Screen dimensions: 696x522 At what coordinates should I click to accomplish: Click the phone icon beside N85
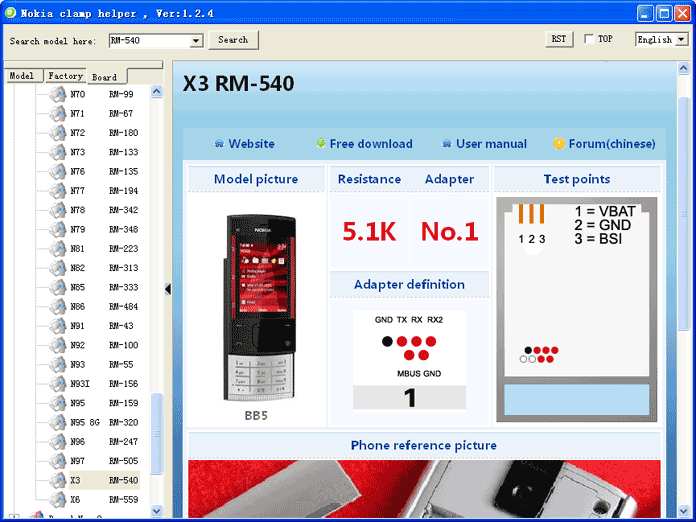(58, 287)
